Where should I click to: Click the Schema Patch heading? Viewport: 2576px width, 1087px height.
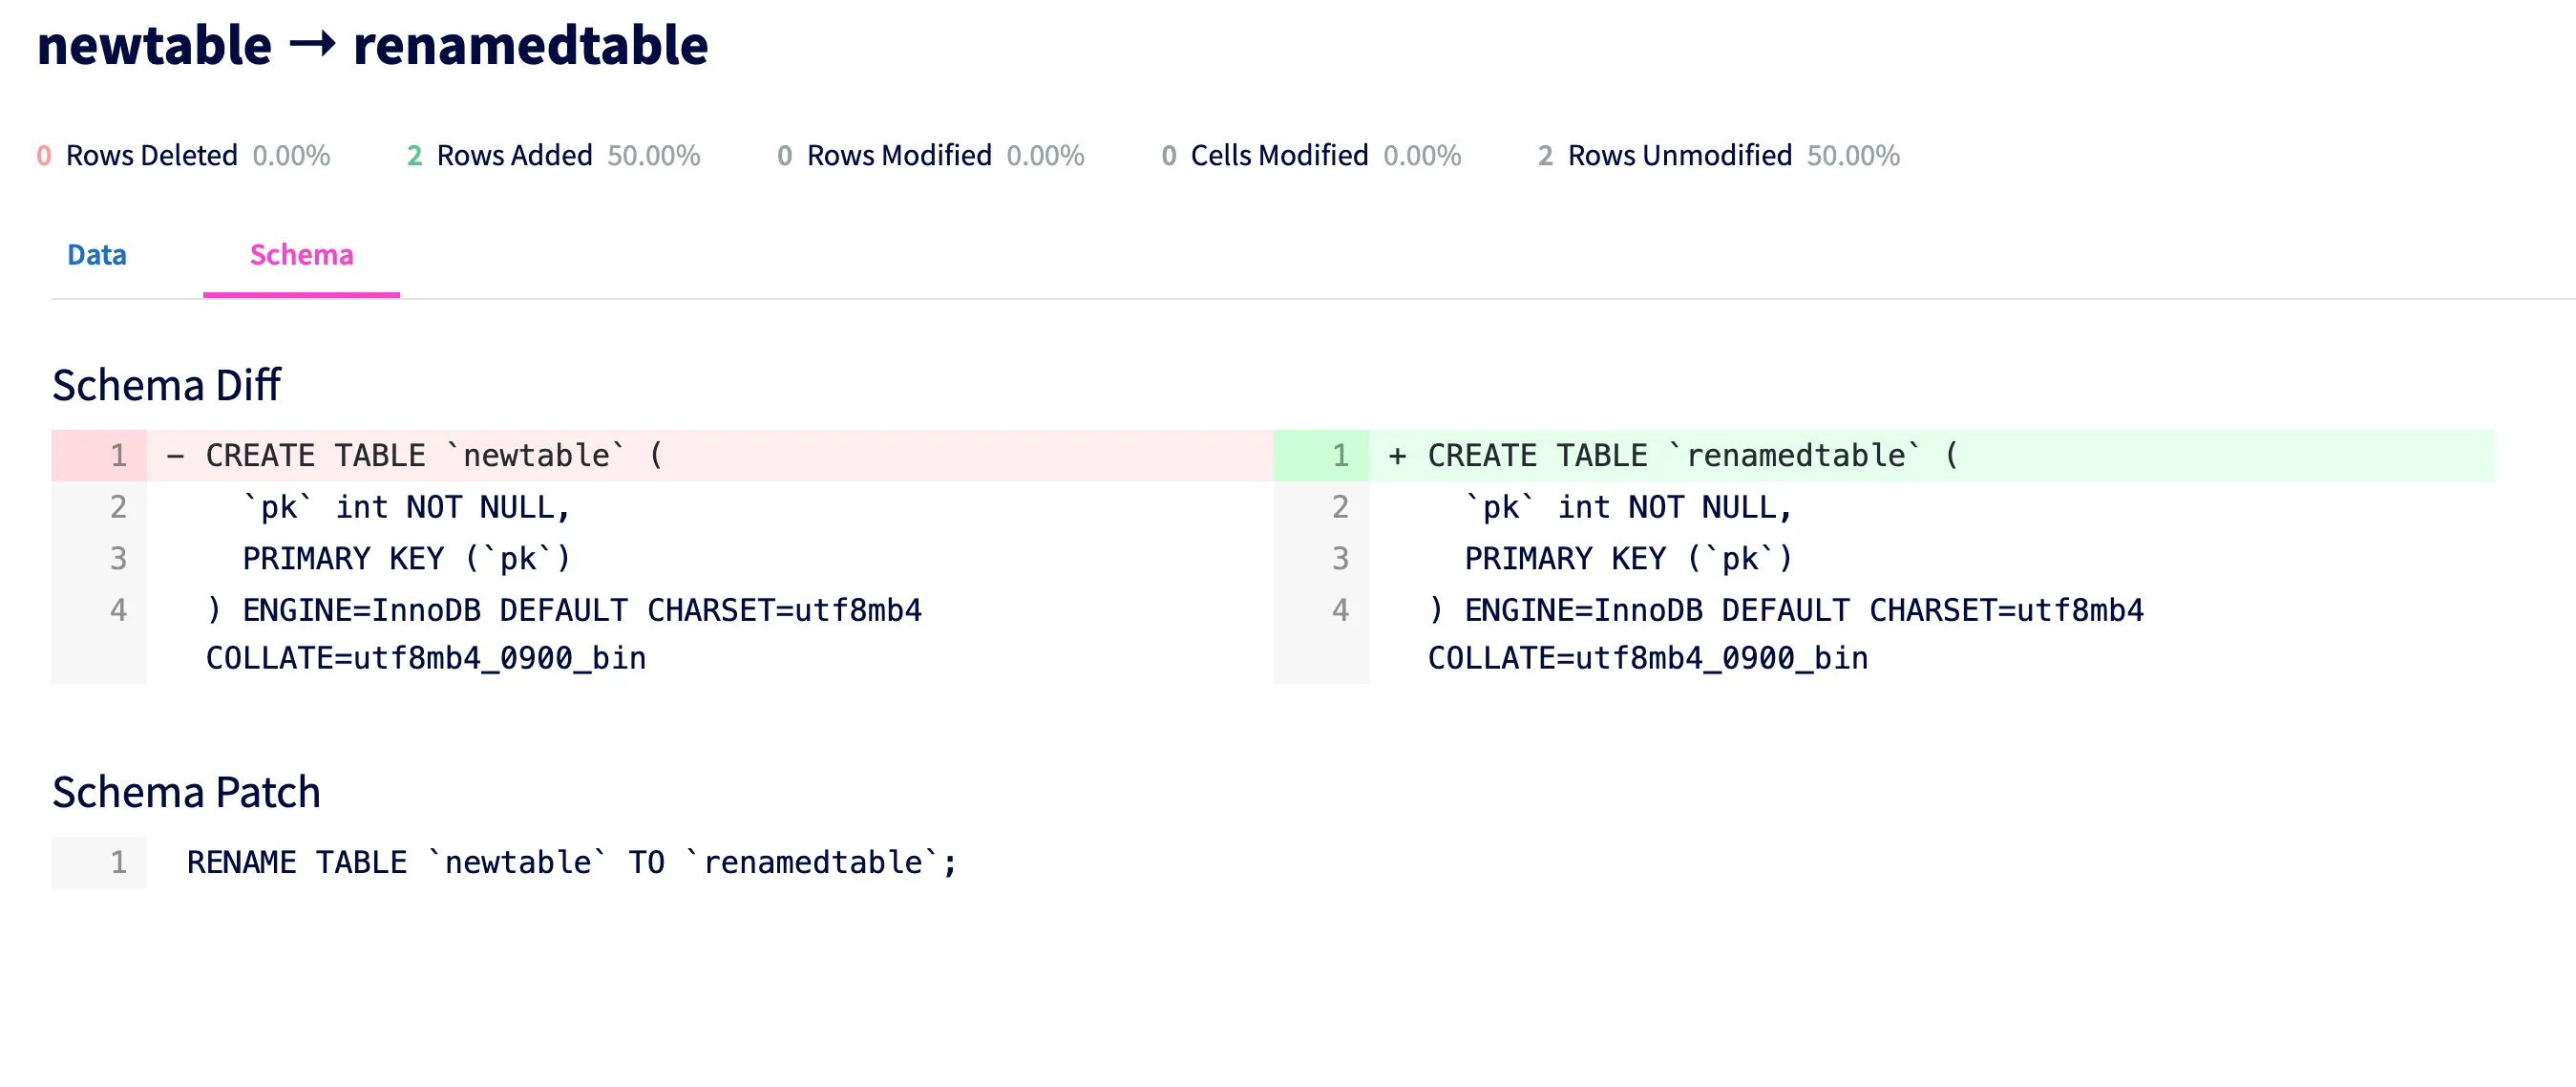click(x=186, y=792)
